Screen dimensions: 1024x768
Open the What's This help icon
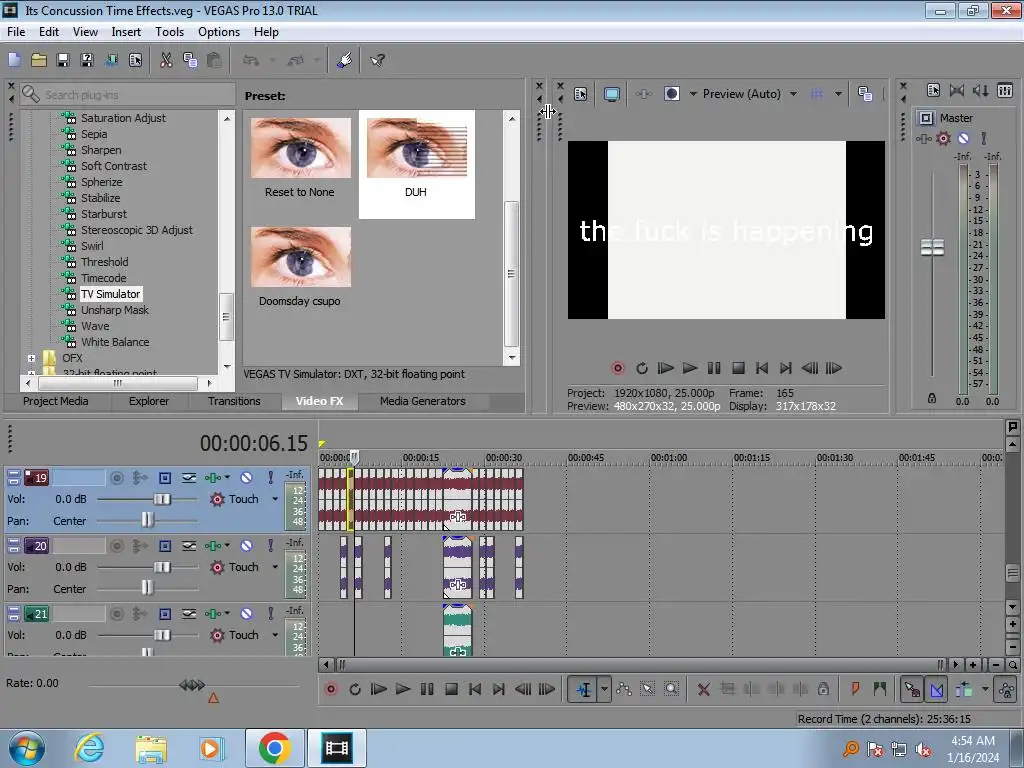click(x=377, y=60)
